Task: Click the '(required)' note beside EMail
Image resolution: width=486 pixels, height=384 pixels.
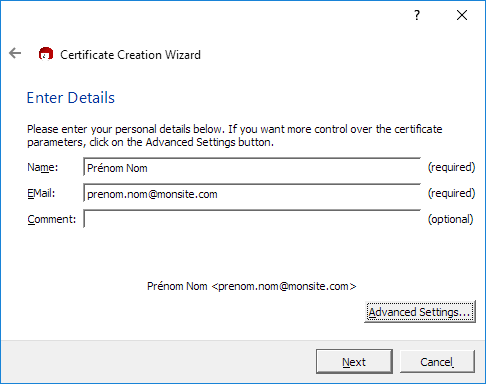Action: (451, 193)
